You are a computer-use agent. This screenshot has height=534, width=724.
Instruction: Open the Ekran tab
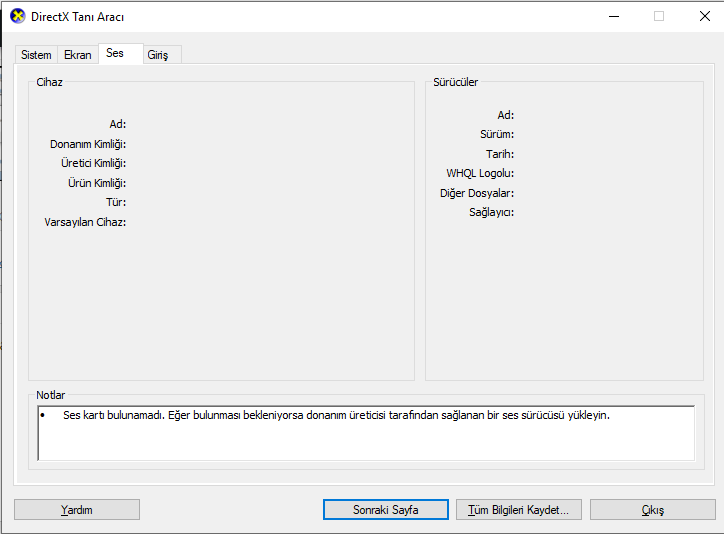(x=78, y=55)
